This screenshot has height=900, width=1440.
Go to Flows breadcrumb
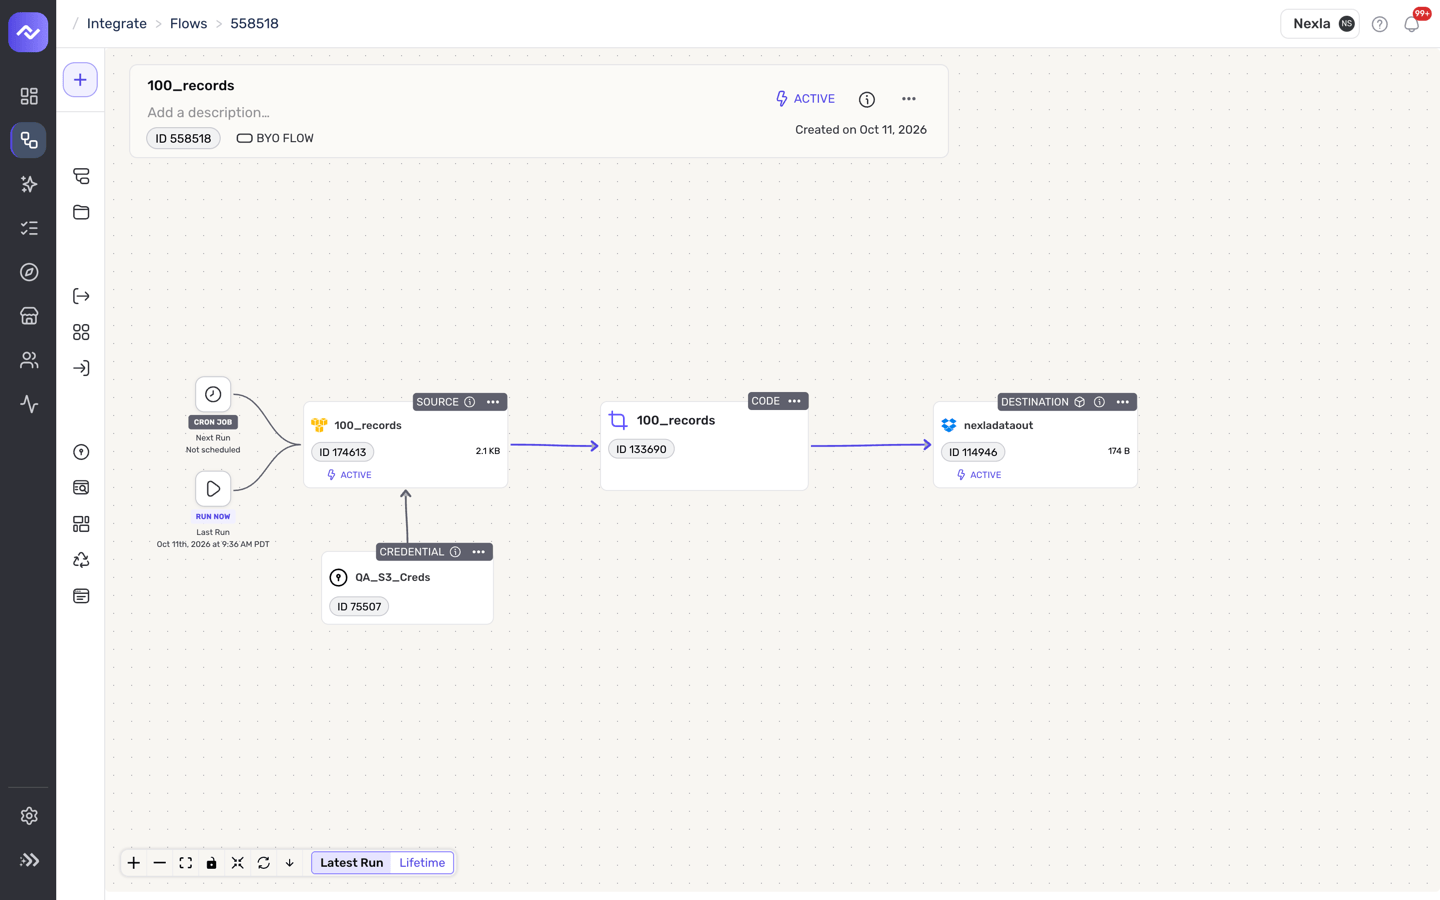click(188, 24)
